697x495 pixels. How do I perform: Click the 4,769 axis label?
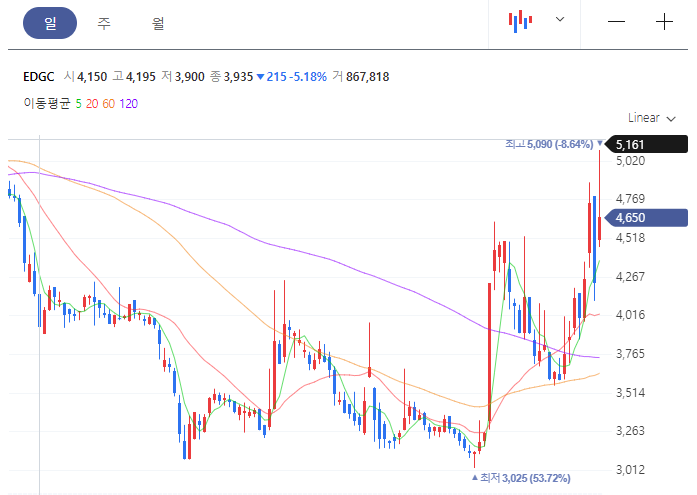point(630,199)
